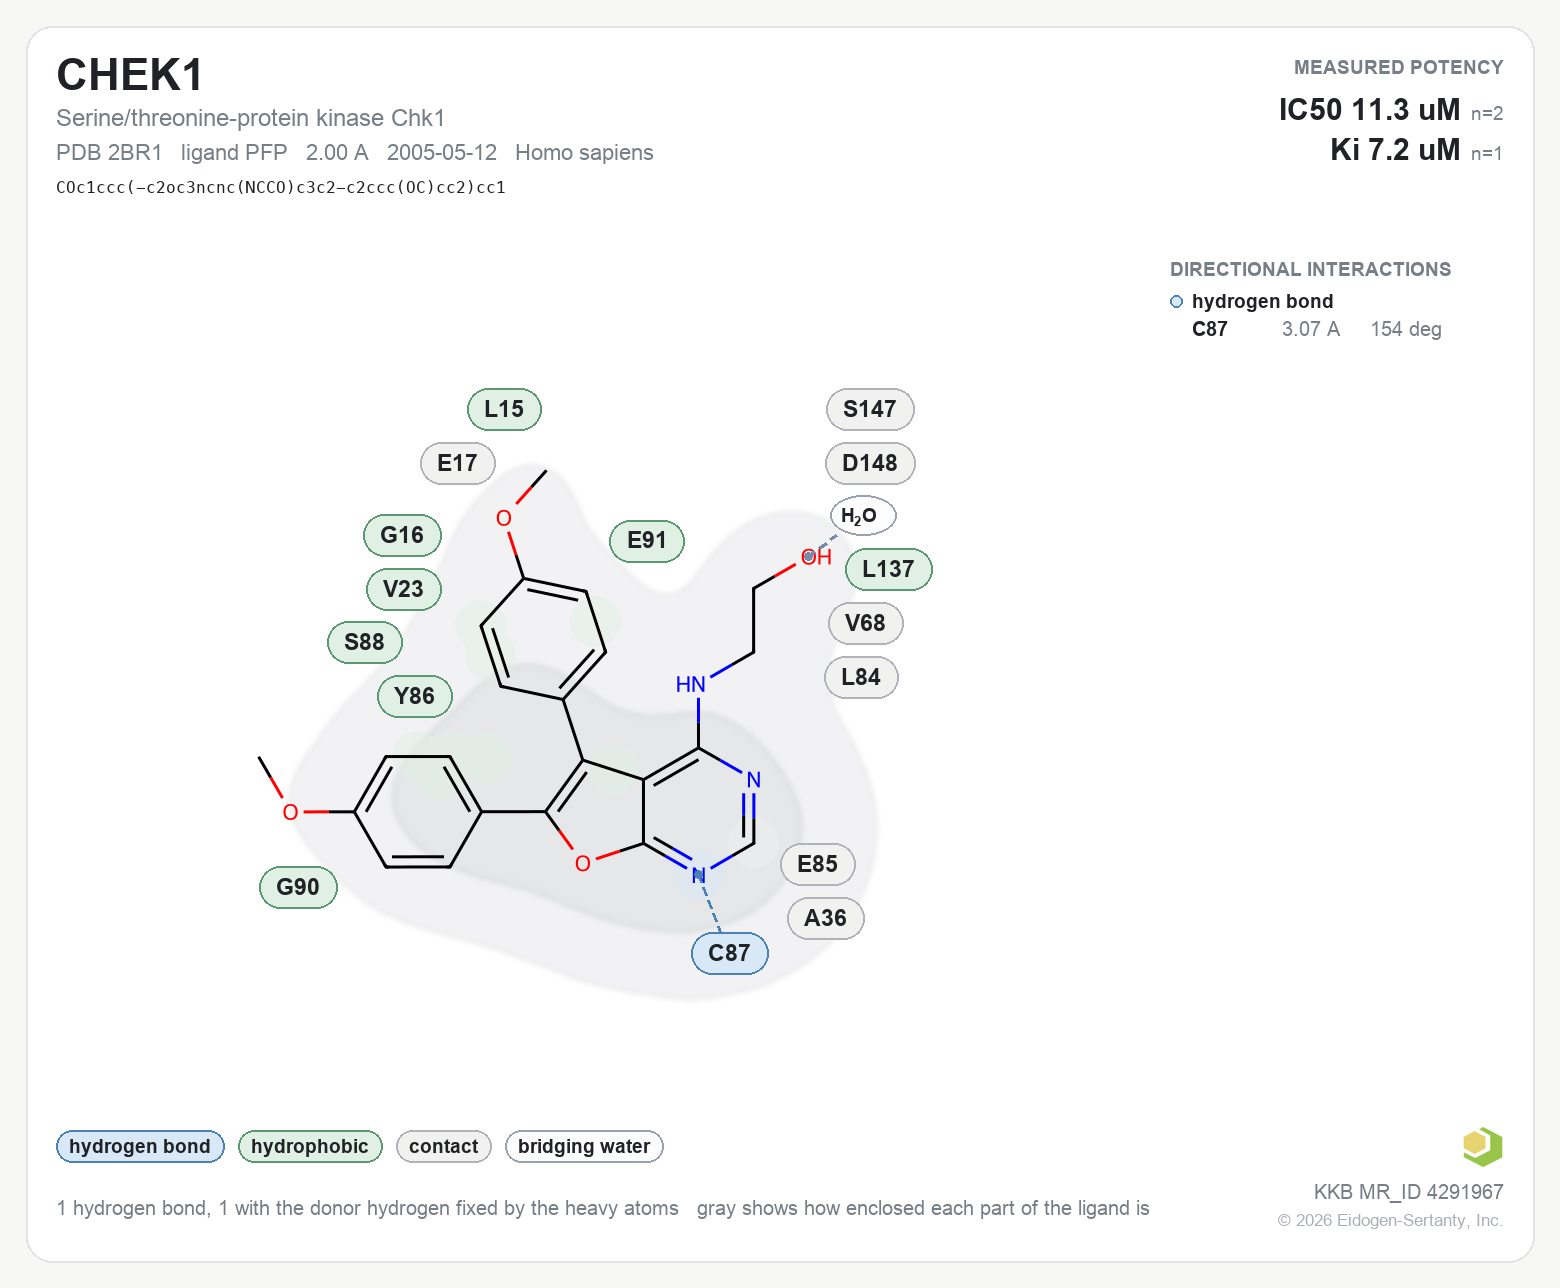Click the KKB MR_ID 4291967 text
This screenshot has height=1288, width=1560.
1408,1192
